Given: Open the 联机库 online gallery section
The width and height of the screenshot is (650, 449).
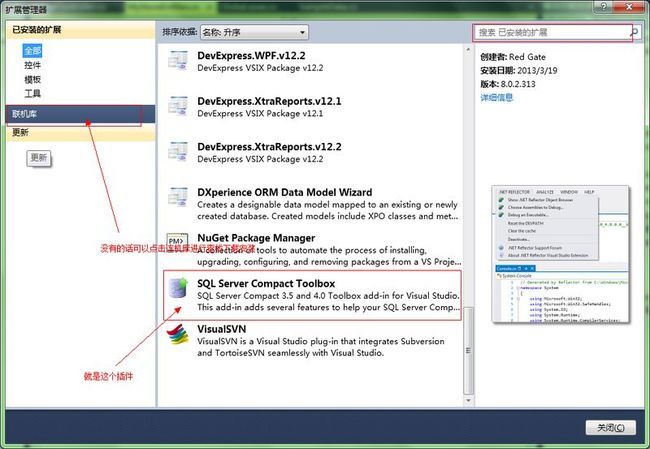Looking at the screenshot, I should (80, 114).
